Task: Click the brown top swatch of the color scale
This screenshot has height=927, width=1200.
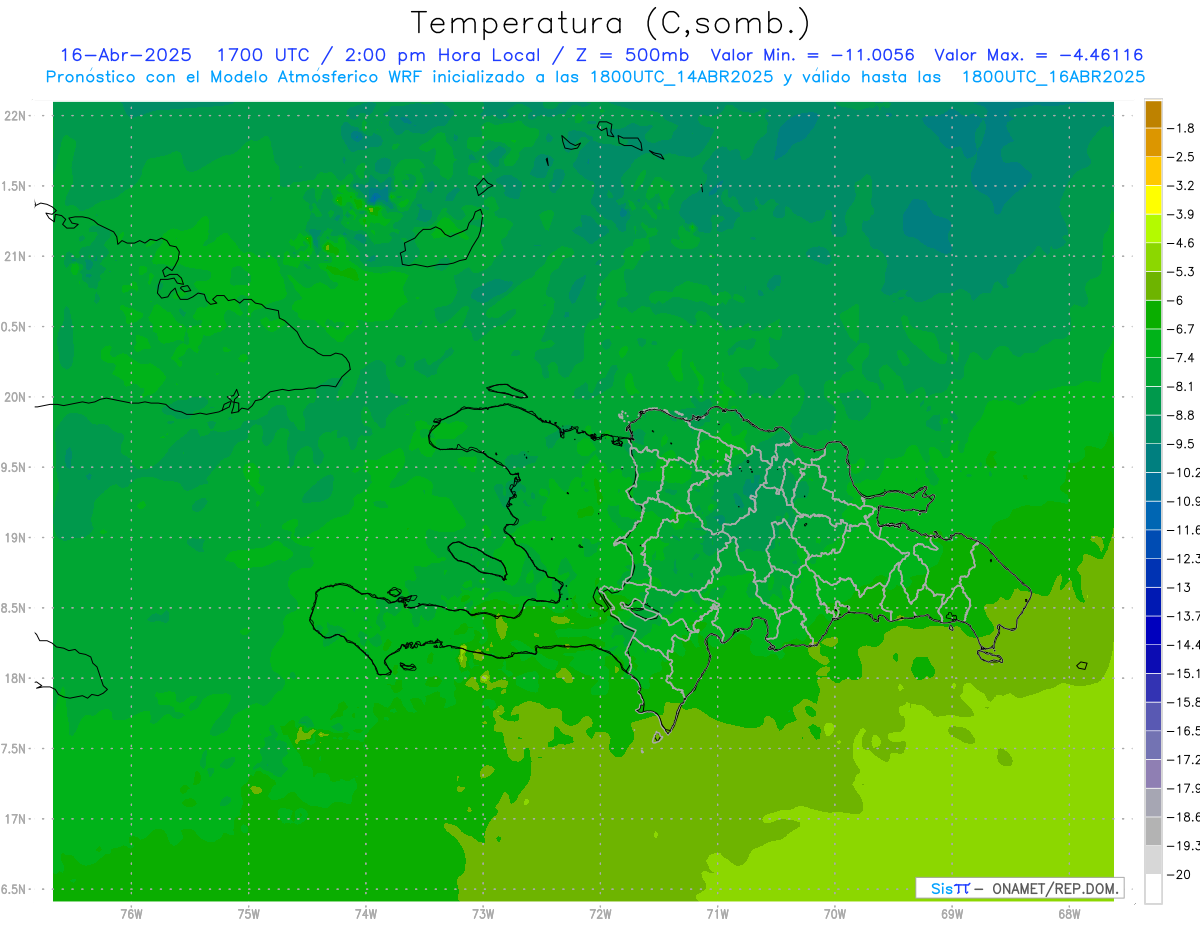Action: [1153, 115]
